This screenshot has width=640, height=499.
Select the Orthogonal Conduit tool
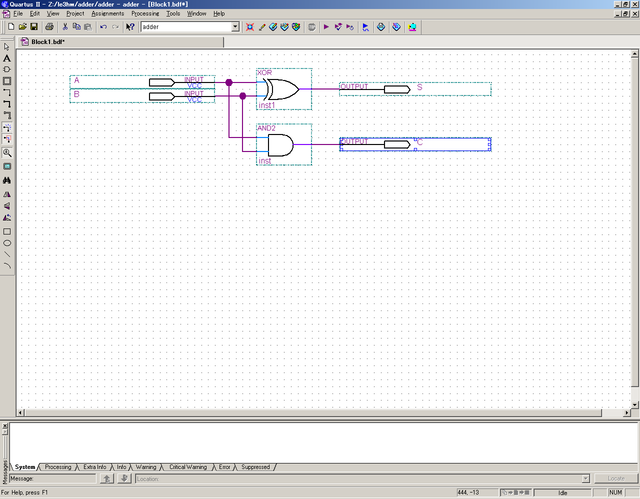click(x=7, y=116)
